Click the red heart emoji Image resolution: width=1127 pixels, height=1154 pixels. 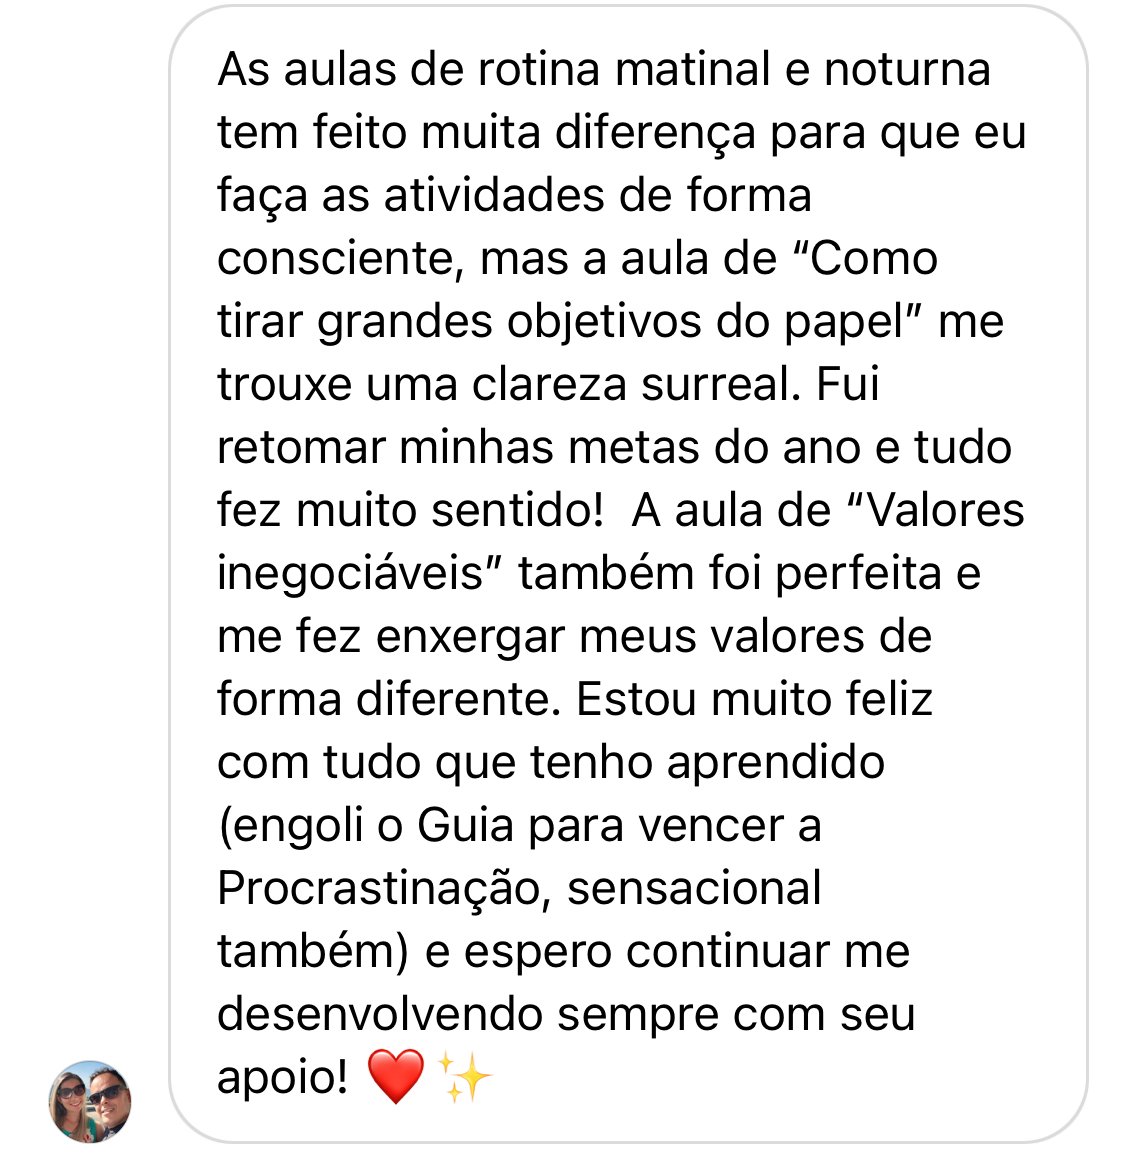click(396, 1078)
